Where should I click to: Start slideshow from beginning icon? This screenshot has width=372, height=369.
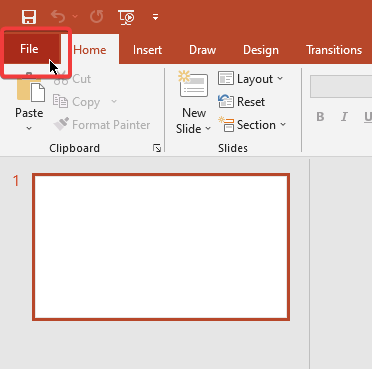[126, 17]
